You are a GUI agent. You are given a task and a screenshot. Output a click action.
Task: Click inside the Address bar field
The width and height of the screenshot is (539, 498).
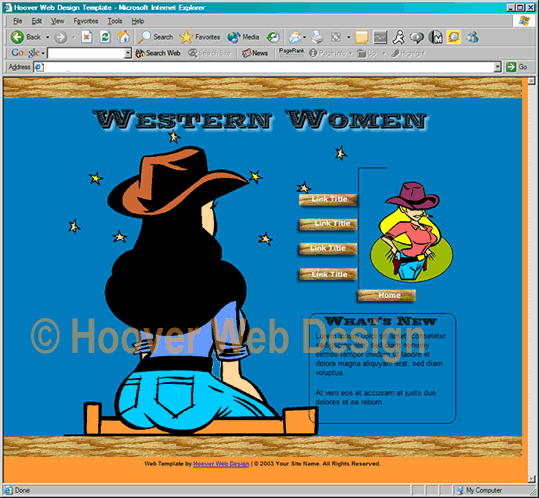tap(264, 67)
